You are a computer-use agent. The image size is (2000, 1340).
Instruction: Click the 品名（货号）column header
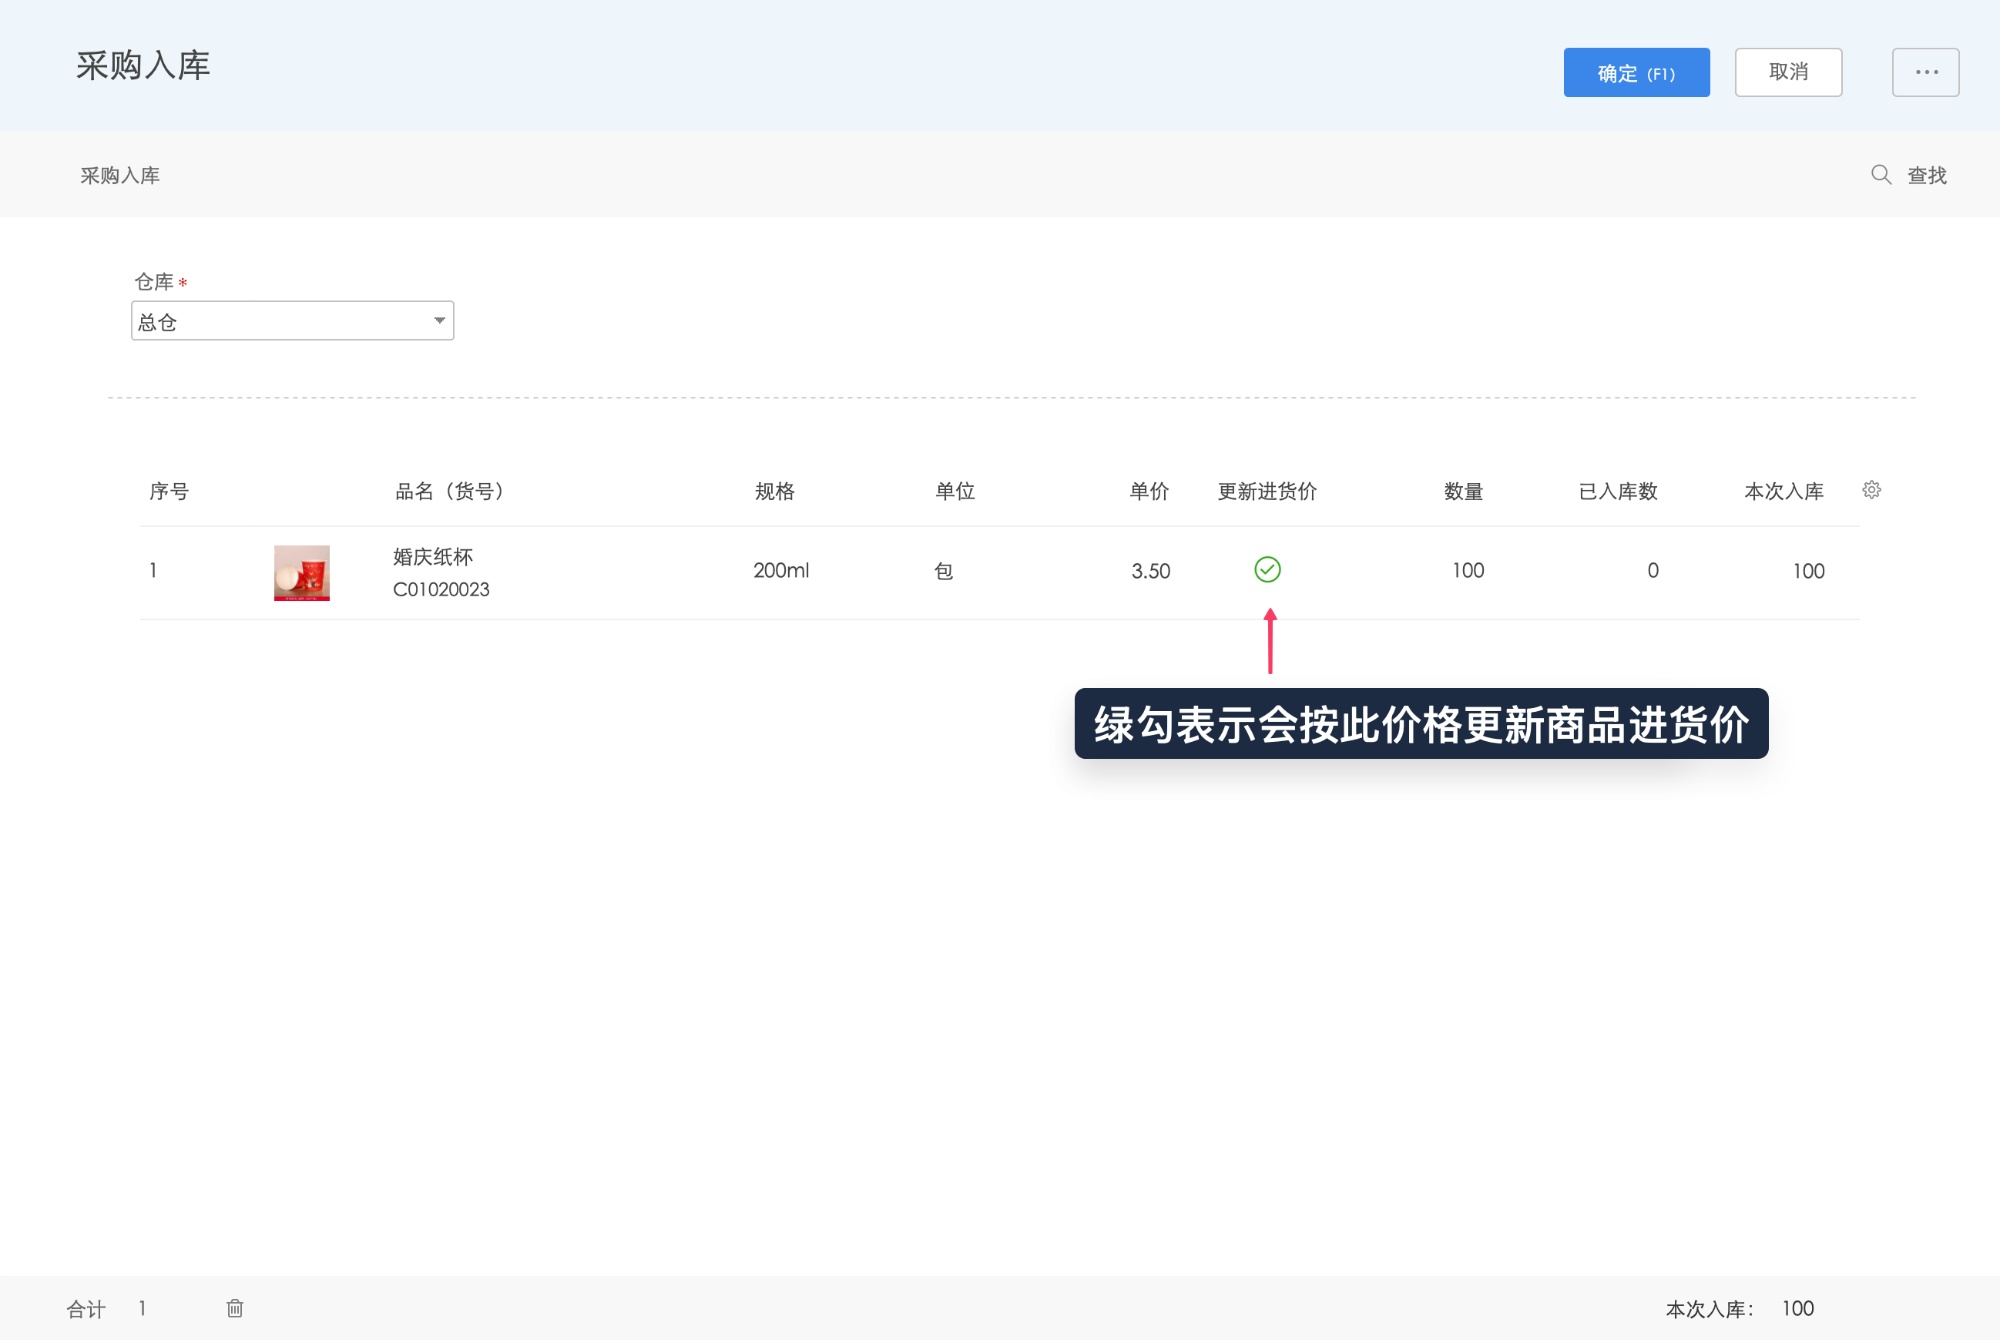click(450, 491)
